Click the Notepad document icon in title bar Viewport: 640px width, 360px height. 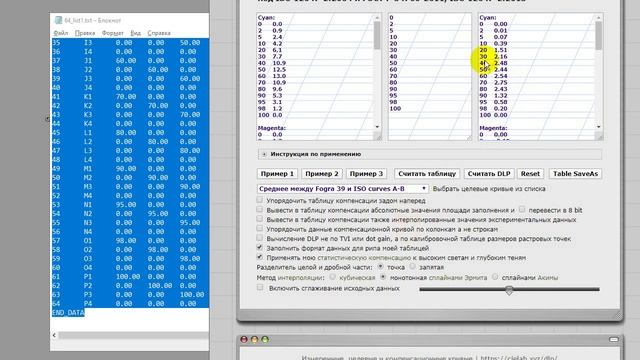pyautogui.click(x=58, y=20)
